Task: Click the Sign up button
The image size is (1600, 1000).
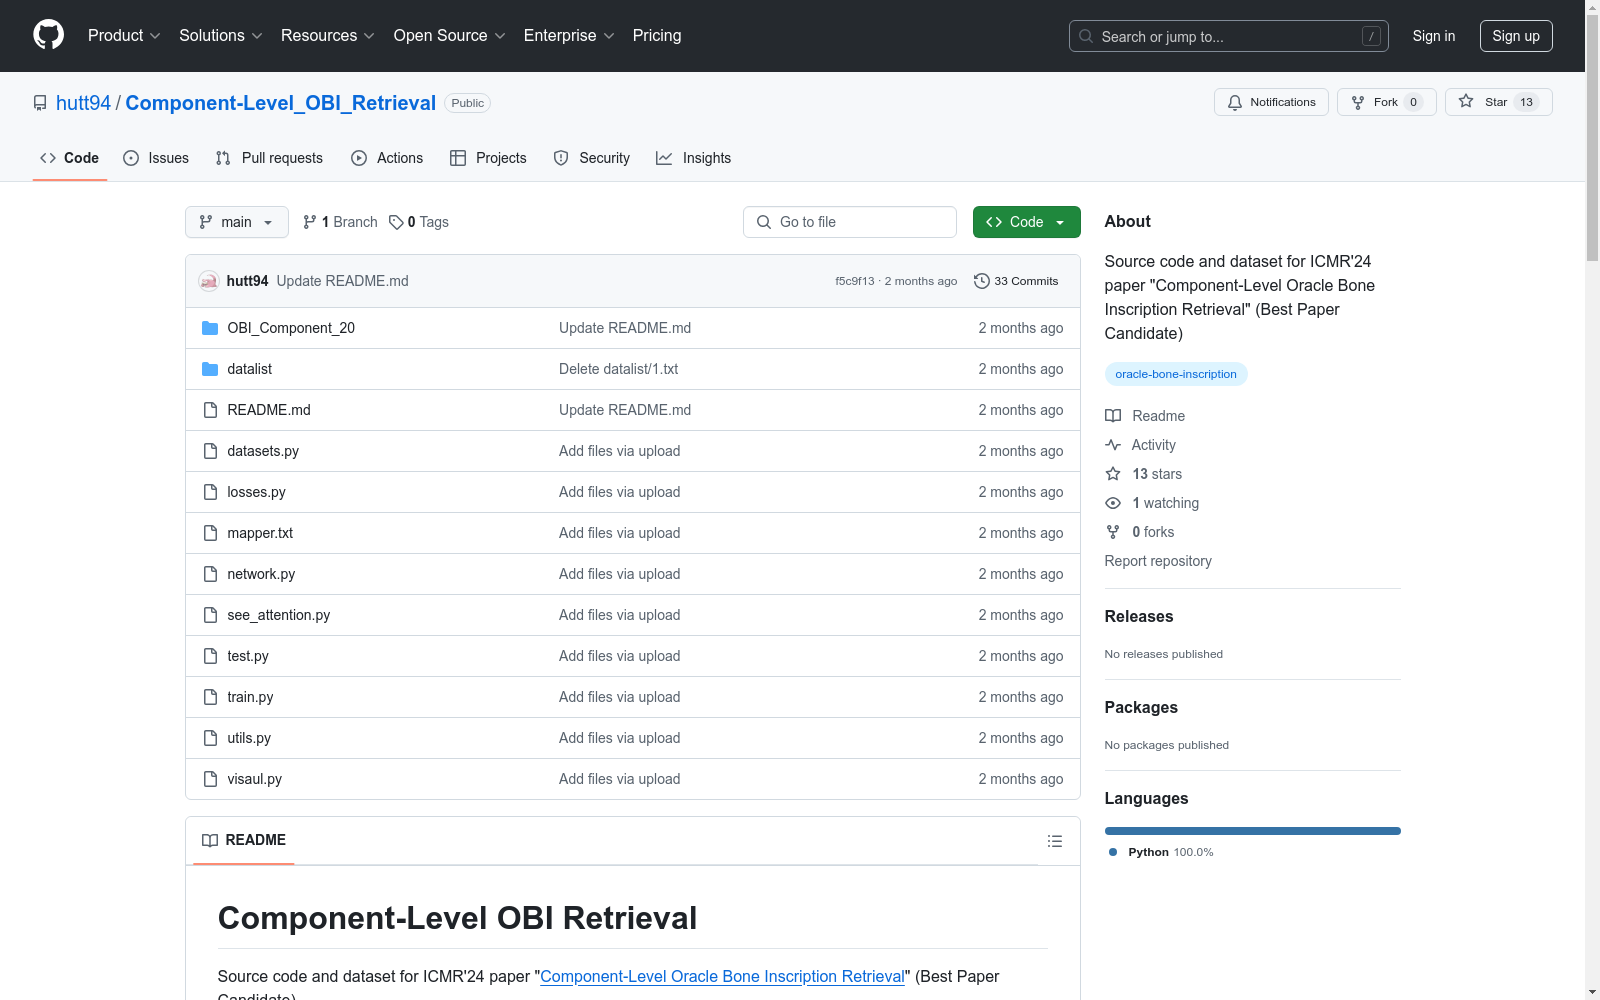Action: [1515, 36]
